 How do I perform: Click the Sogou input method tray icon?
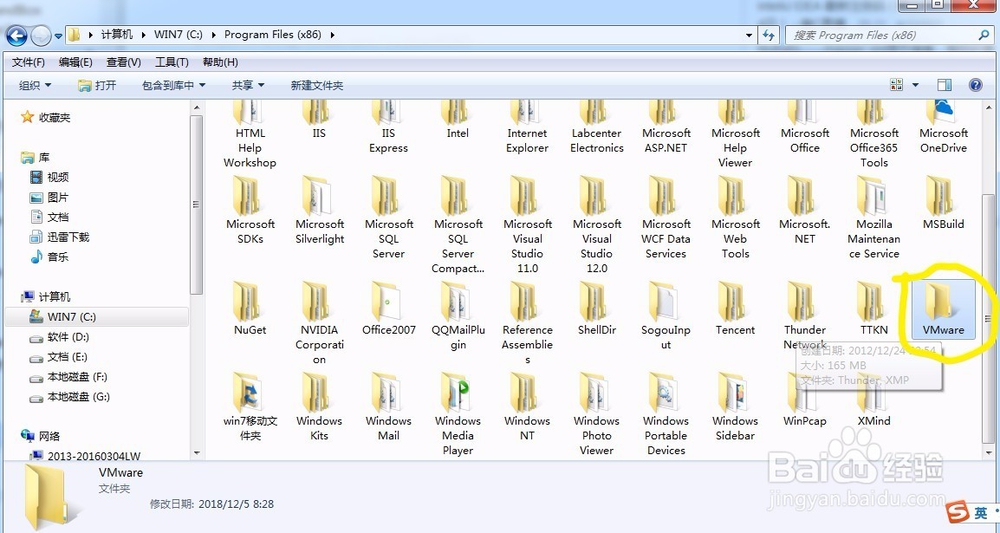tap(958, 511)
